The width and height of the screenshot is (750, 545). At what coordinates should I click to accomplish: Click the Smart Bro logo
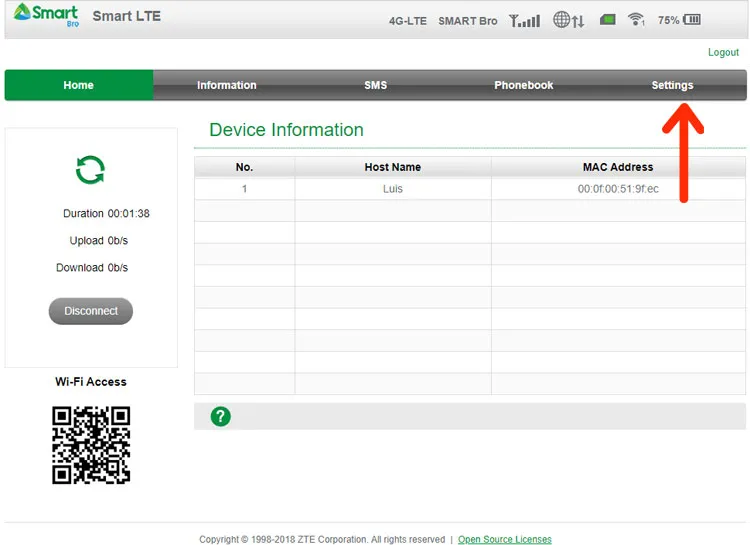(x=46, y=15)
